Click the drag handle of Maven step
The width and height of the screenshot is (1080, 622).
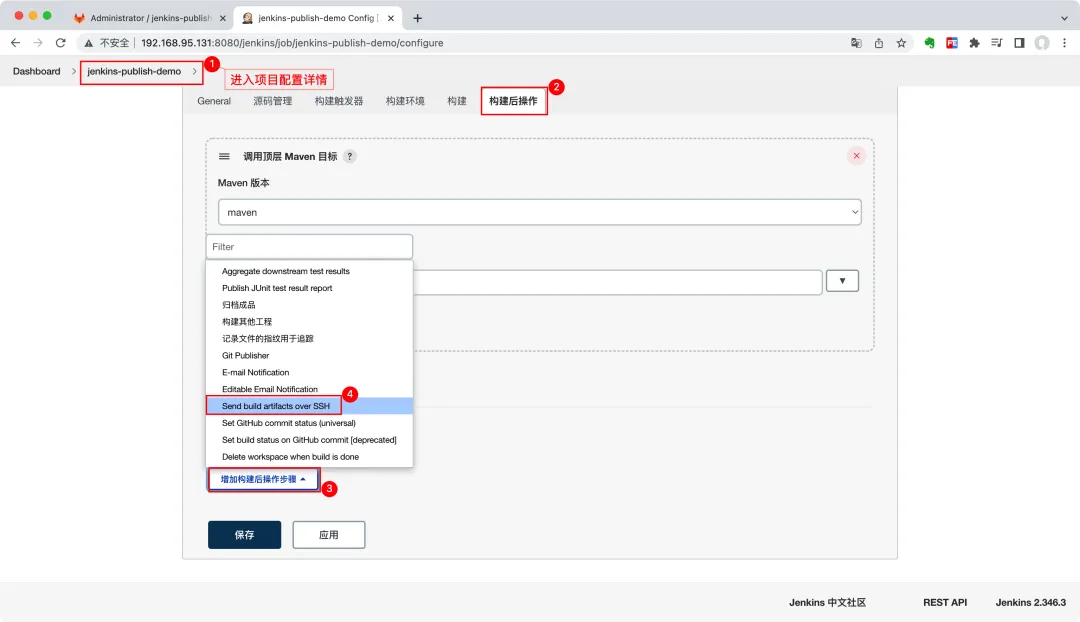pyautogui.click(x=224, y=156)
